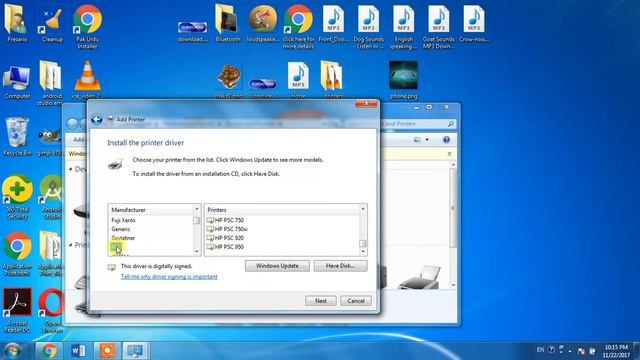Click the Printers list scrollbar thumb
Screen dimensions: 640x360
click(362, 244)
